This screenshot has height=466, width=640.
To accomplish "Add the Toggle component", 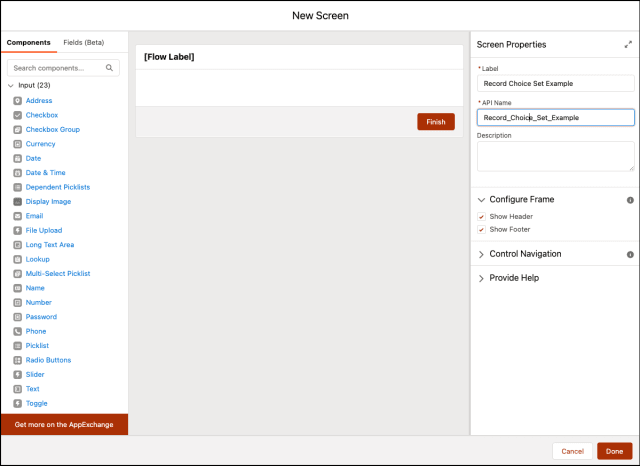I will tap(36, 404).
